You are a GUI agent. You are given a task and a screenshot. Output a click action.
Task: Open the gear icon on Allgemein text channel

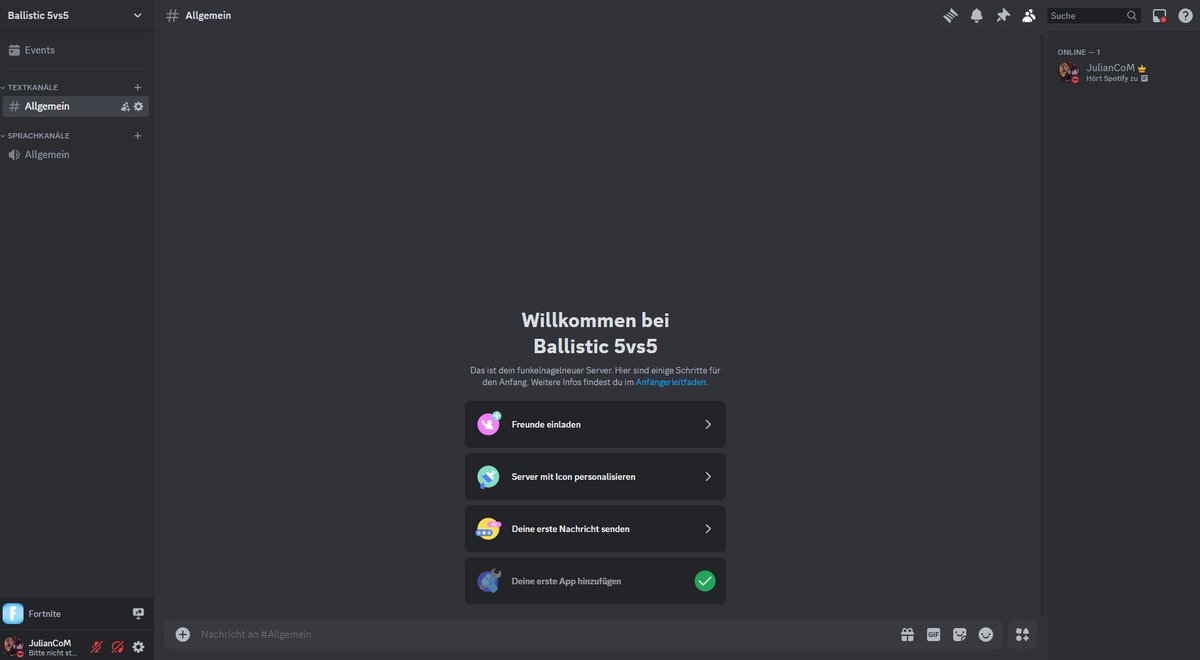click(x=139, y=106)
